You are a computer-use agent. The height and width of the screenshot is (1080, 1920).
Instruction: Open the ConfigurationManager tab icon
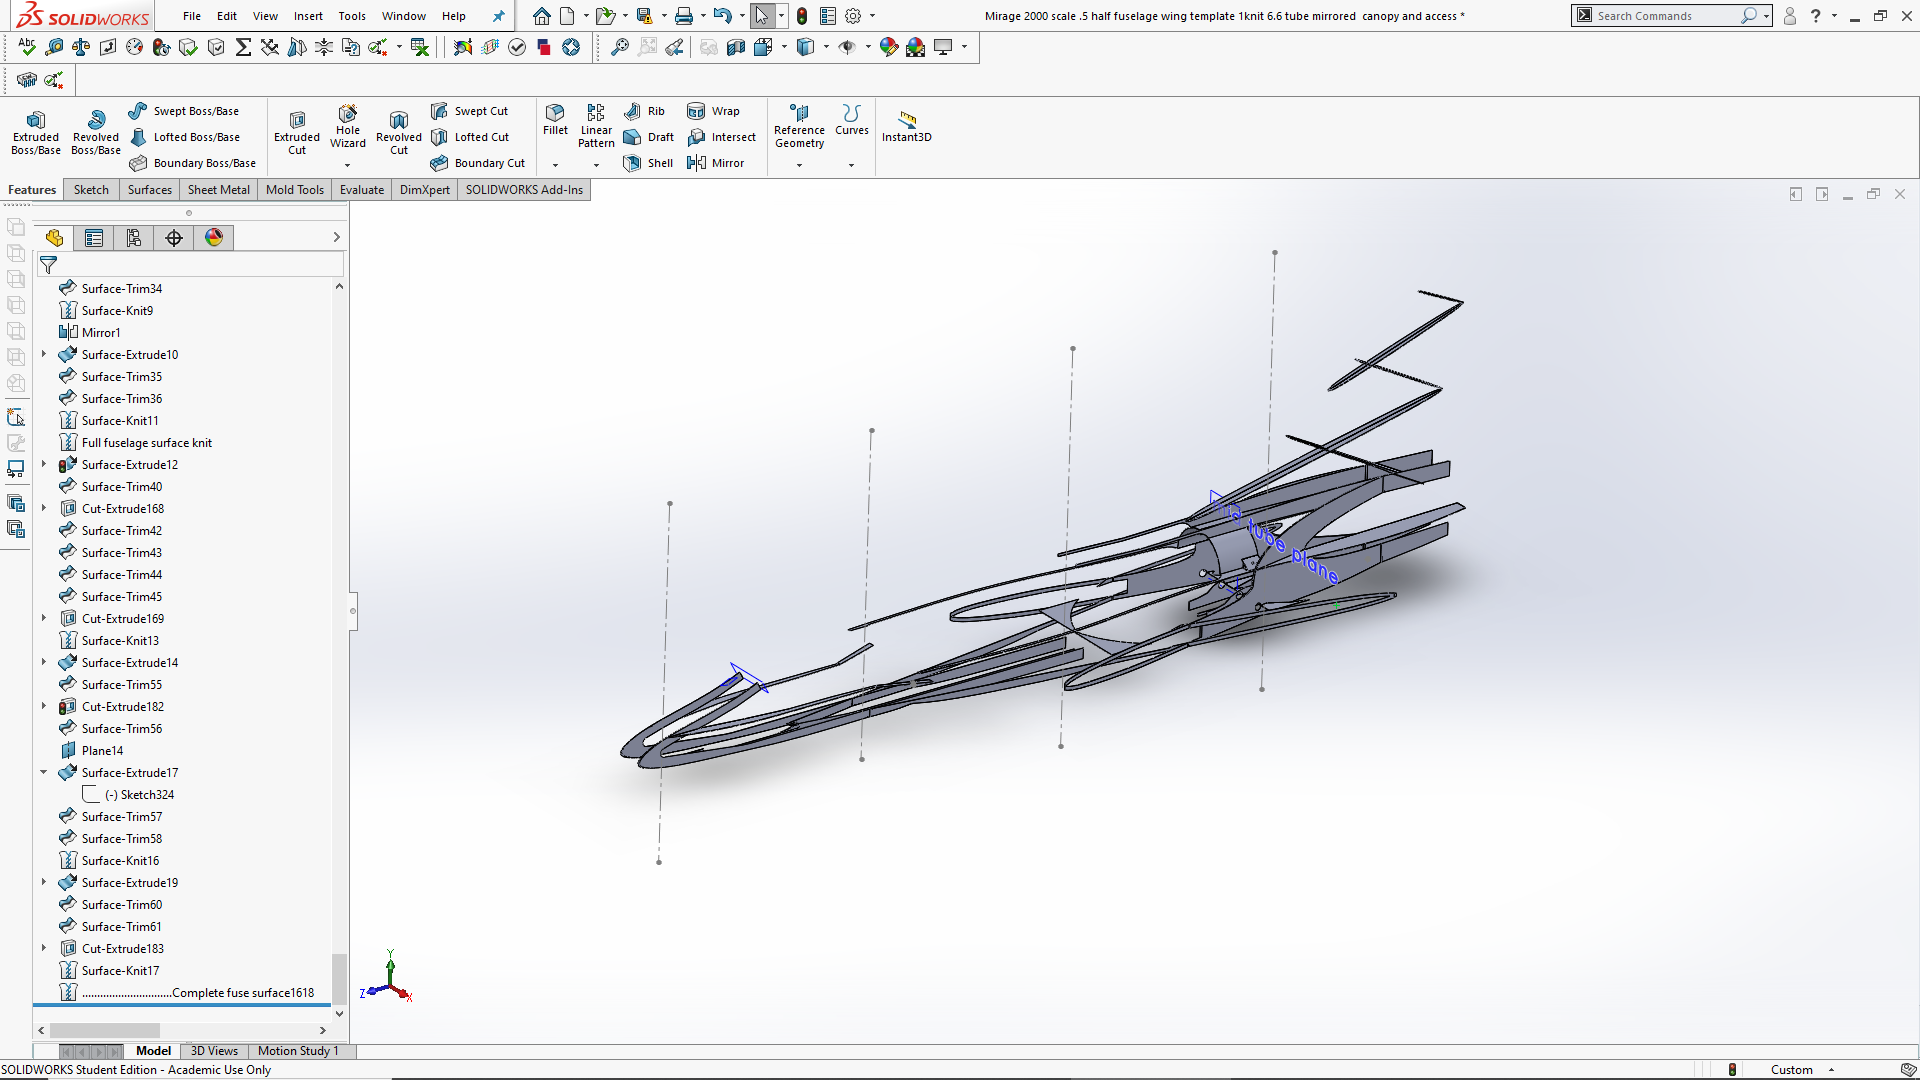click(x=134, y=237)
